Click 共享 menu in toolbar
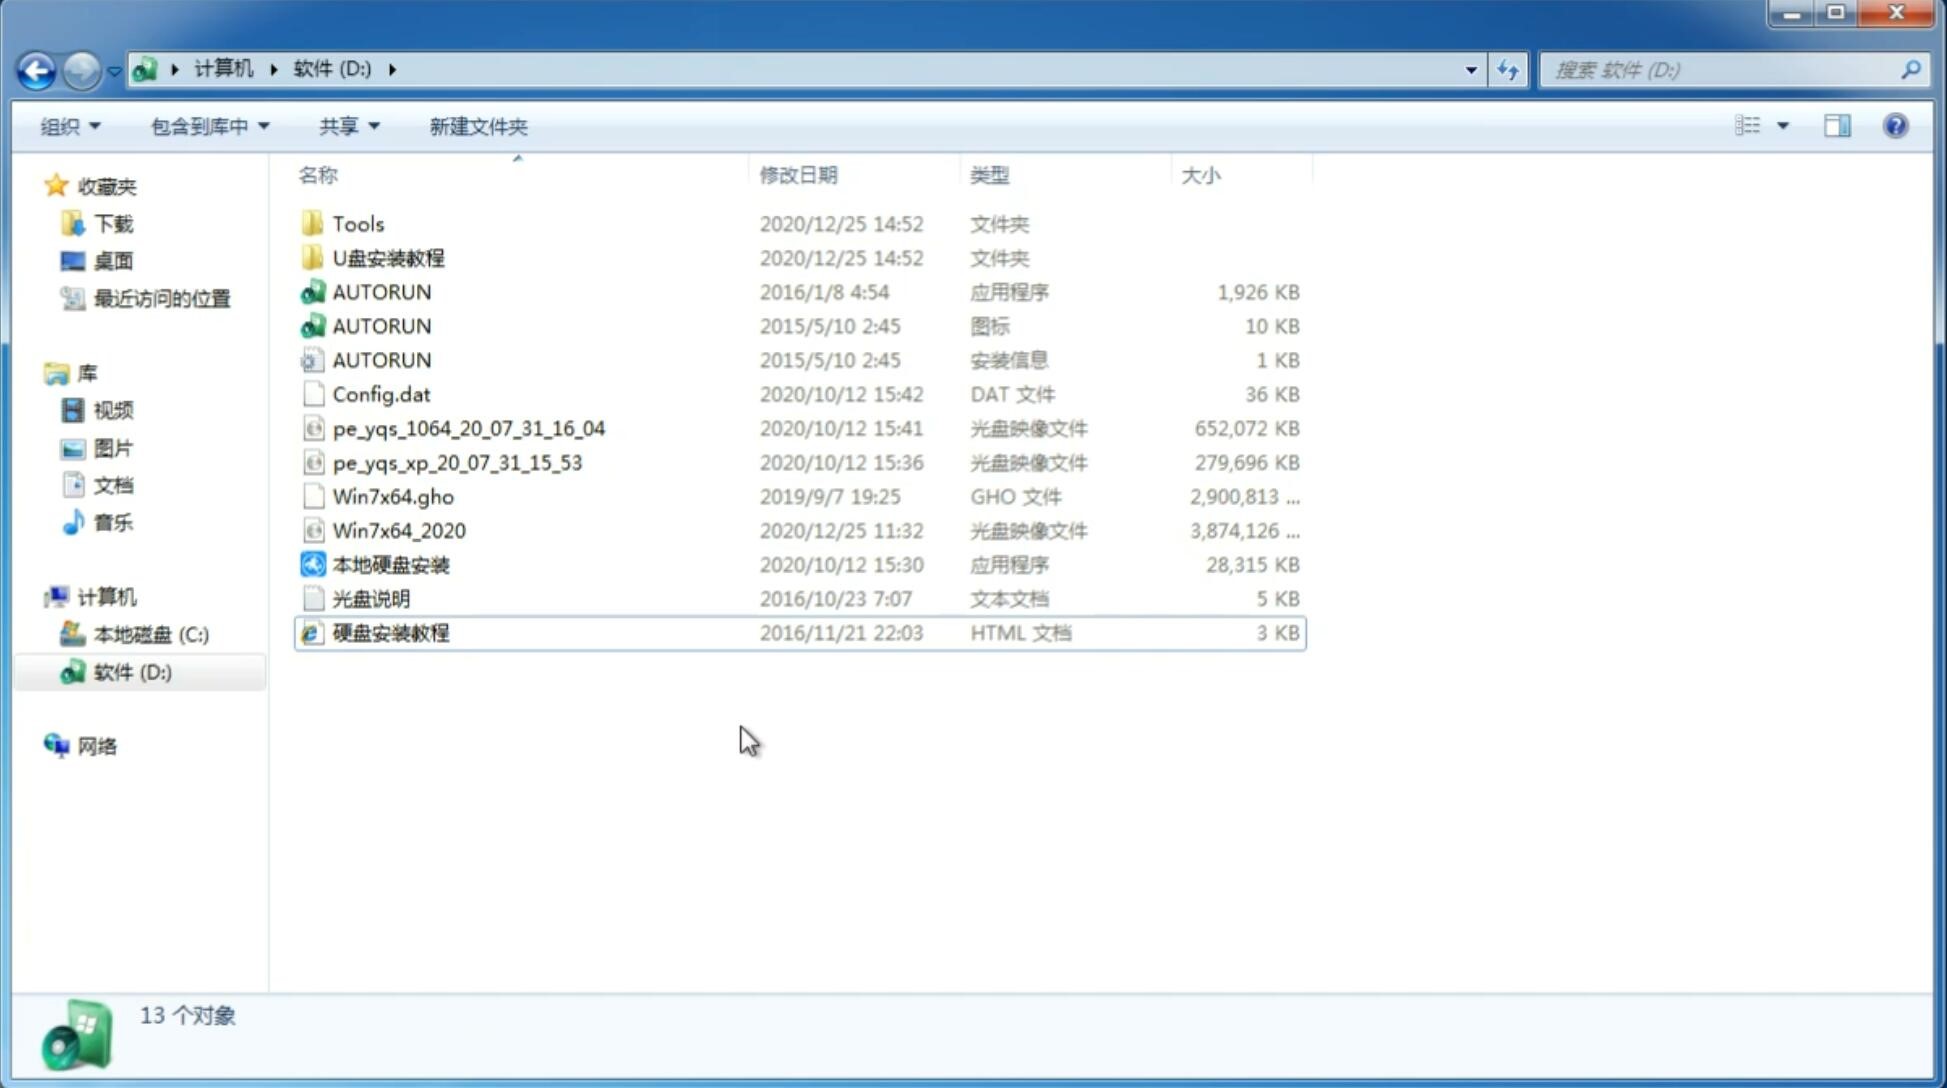The height and width of the screenshot is (1088, 1947). tap(346, 126)
